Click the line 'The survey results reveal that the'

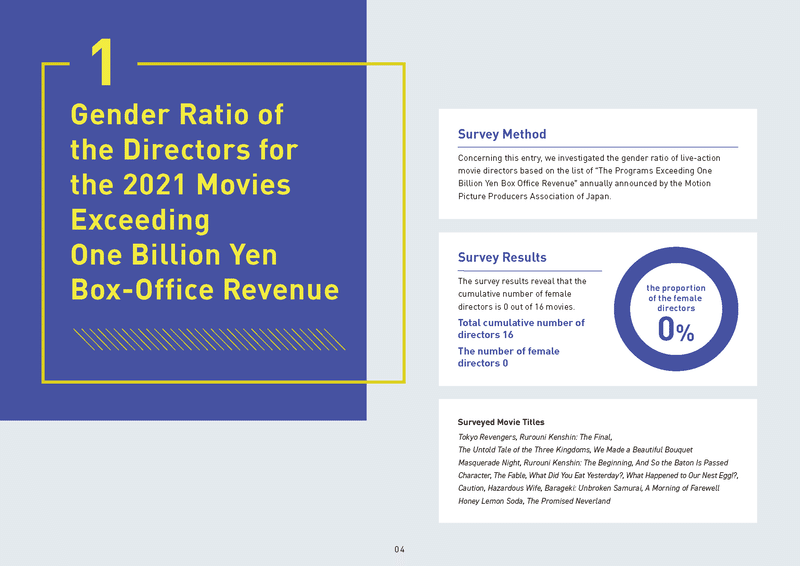click(522, 281)
